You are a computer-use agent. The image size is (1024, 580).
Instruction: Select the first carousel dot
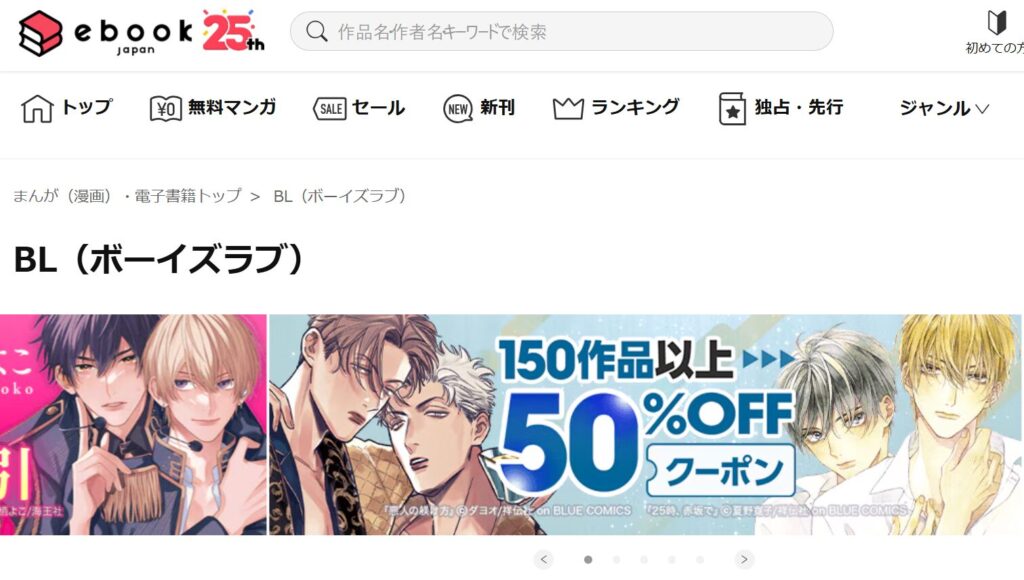[x=588, y=560]
